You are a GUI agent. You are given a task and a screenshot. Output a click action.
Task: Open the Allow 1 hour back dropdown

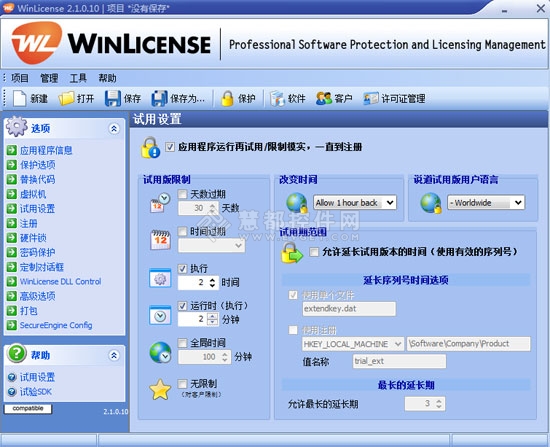[x=355, y=202]
